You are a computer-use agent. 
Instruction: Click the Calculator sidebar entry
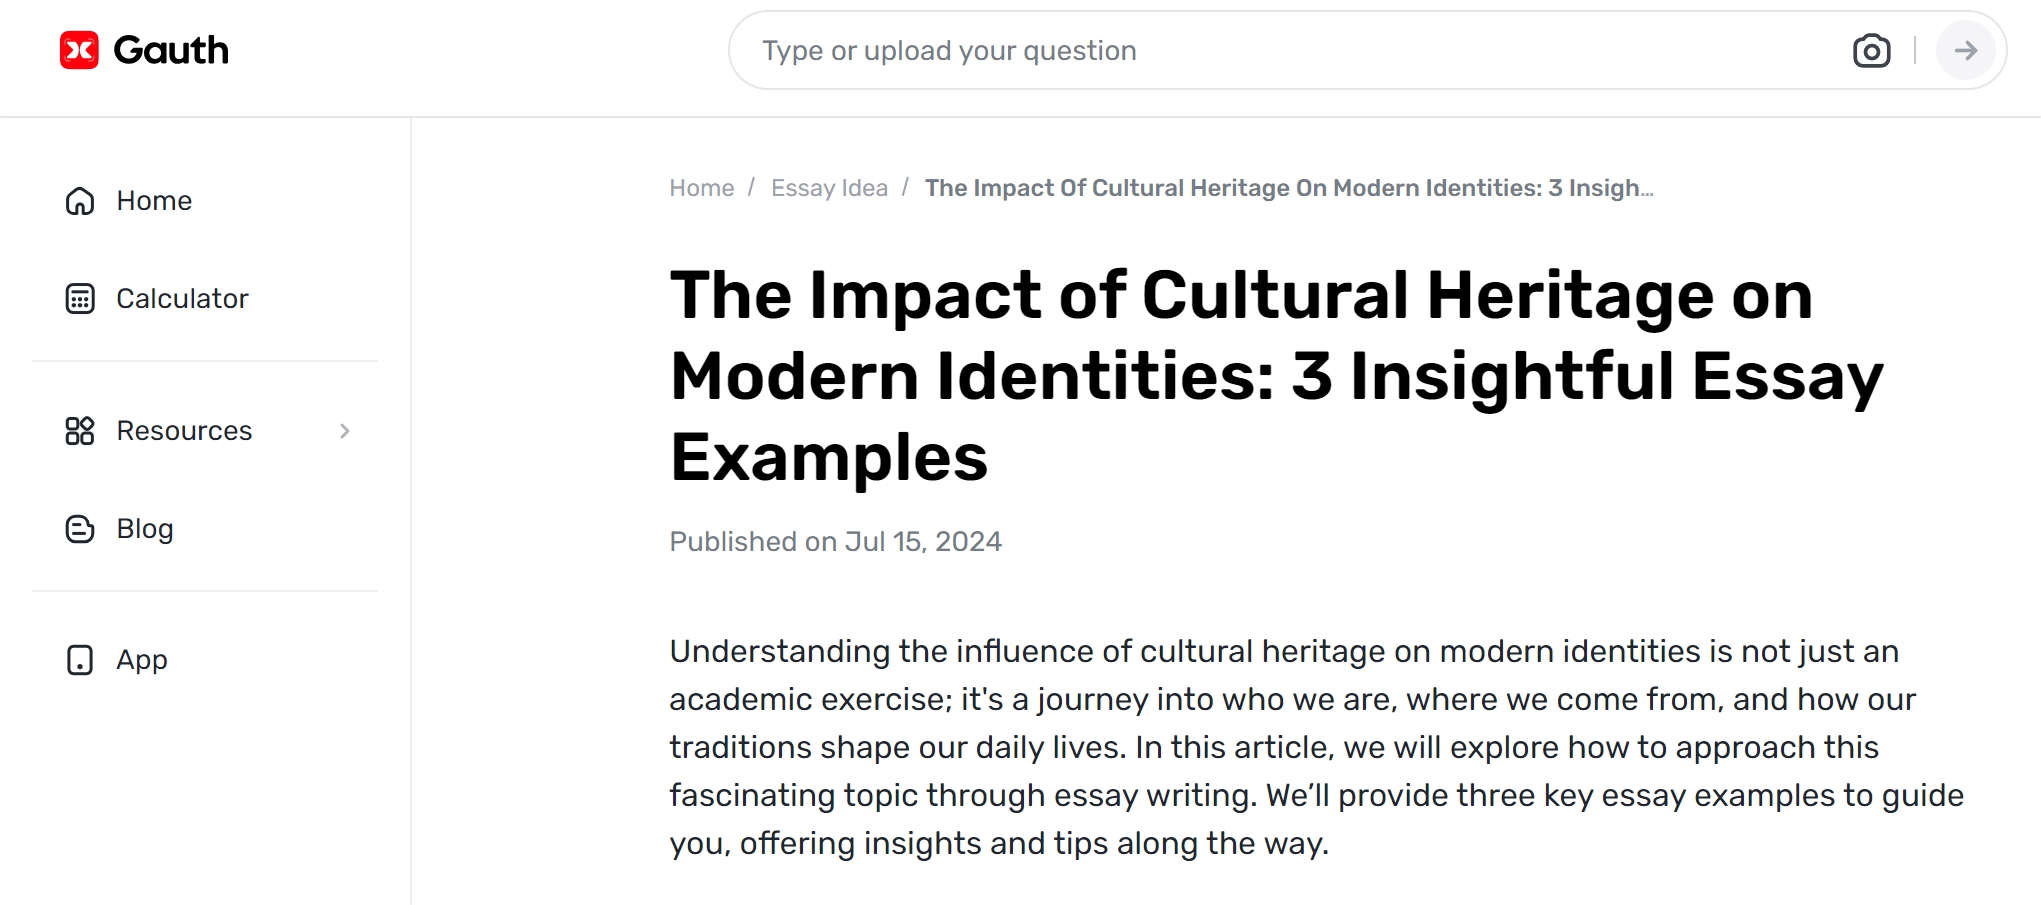coord(183,298)
